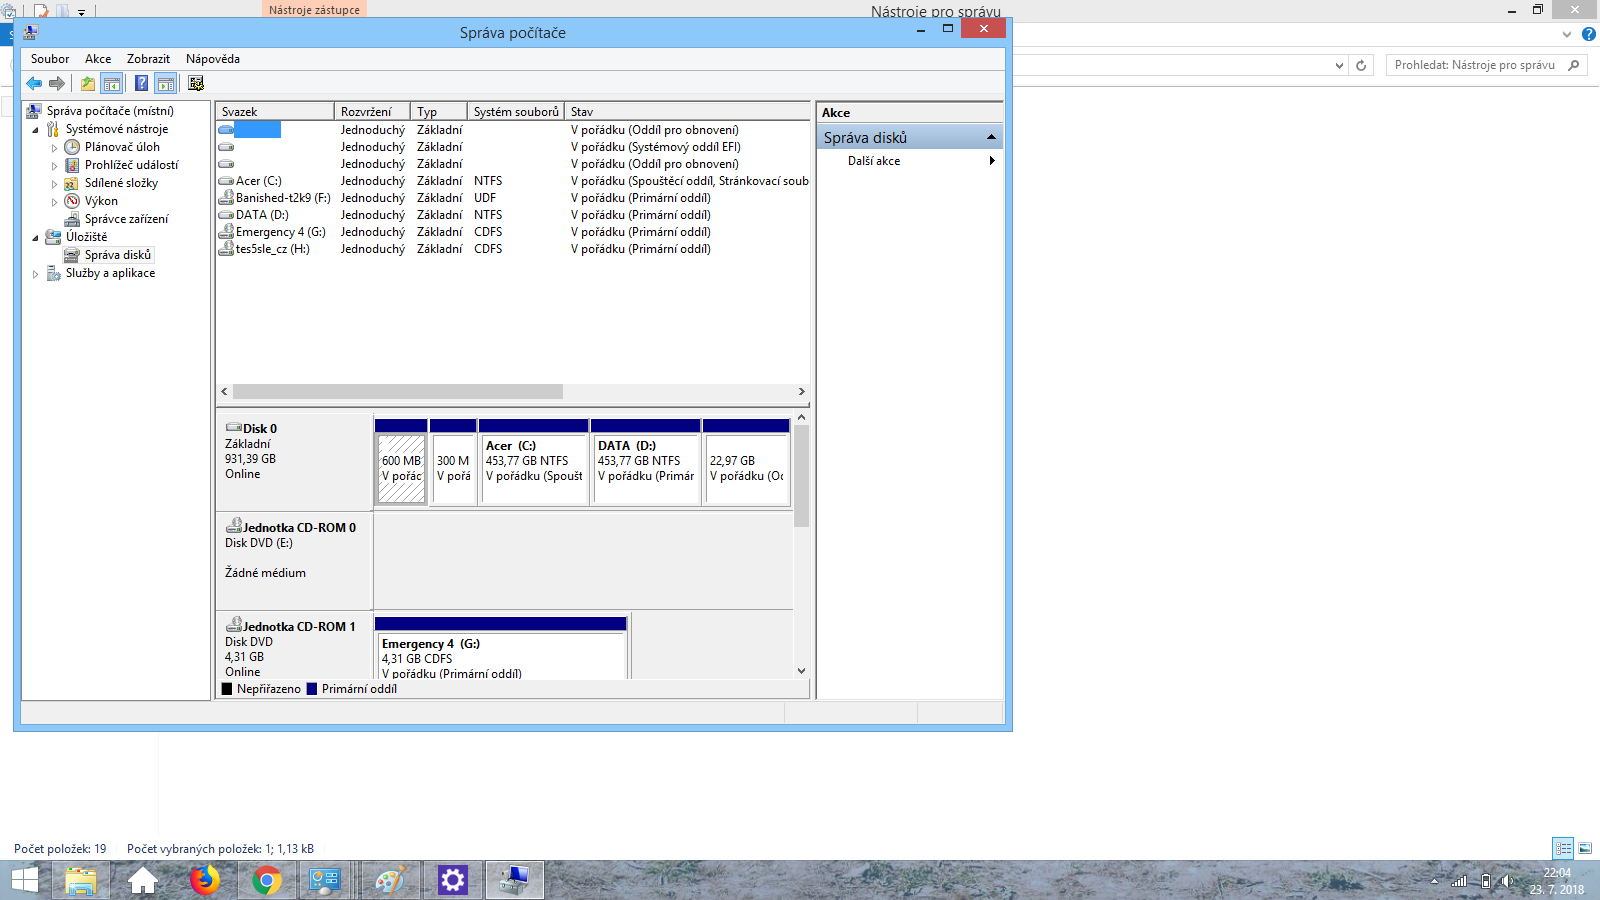The height and width of the screenshot is (900, 1600).
Task: Click the Disk 0 label panel
Action: pyautogui.click(x=294, y=461)
